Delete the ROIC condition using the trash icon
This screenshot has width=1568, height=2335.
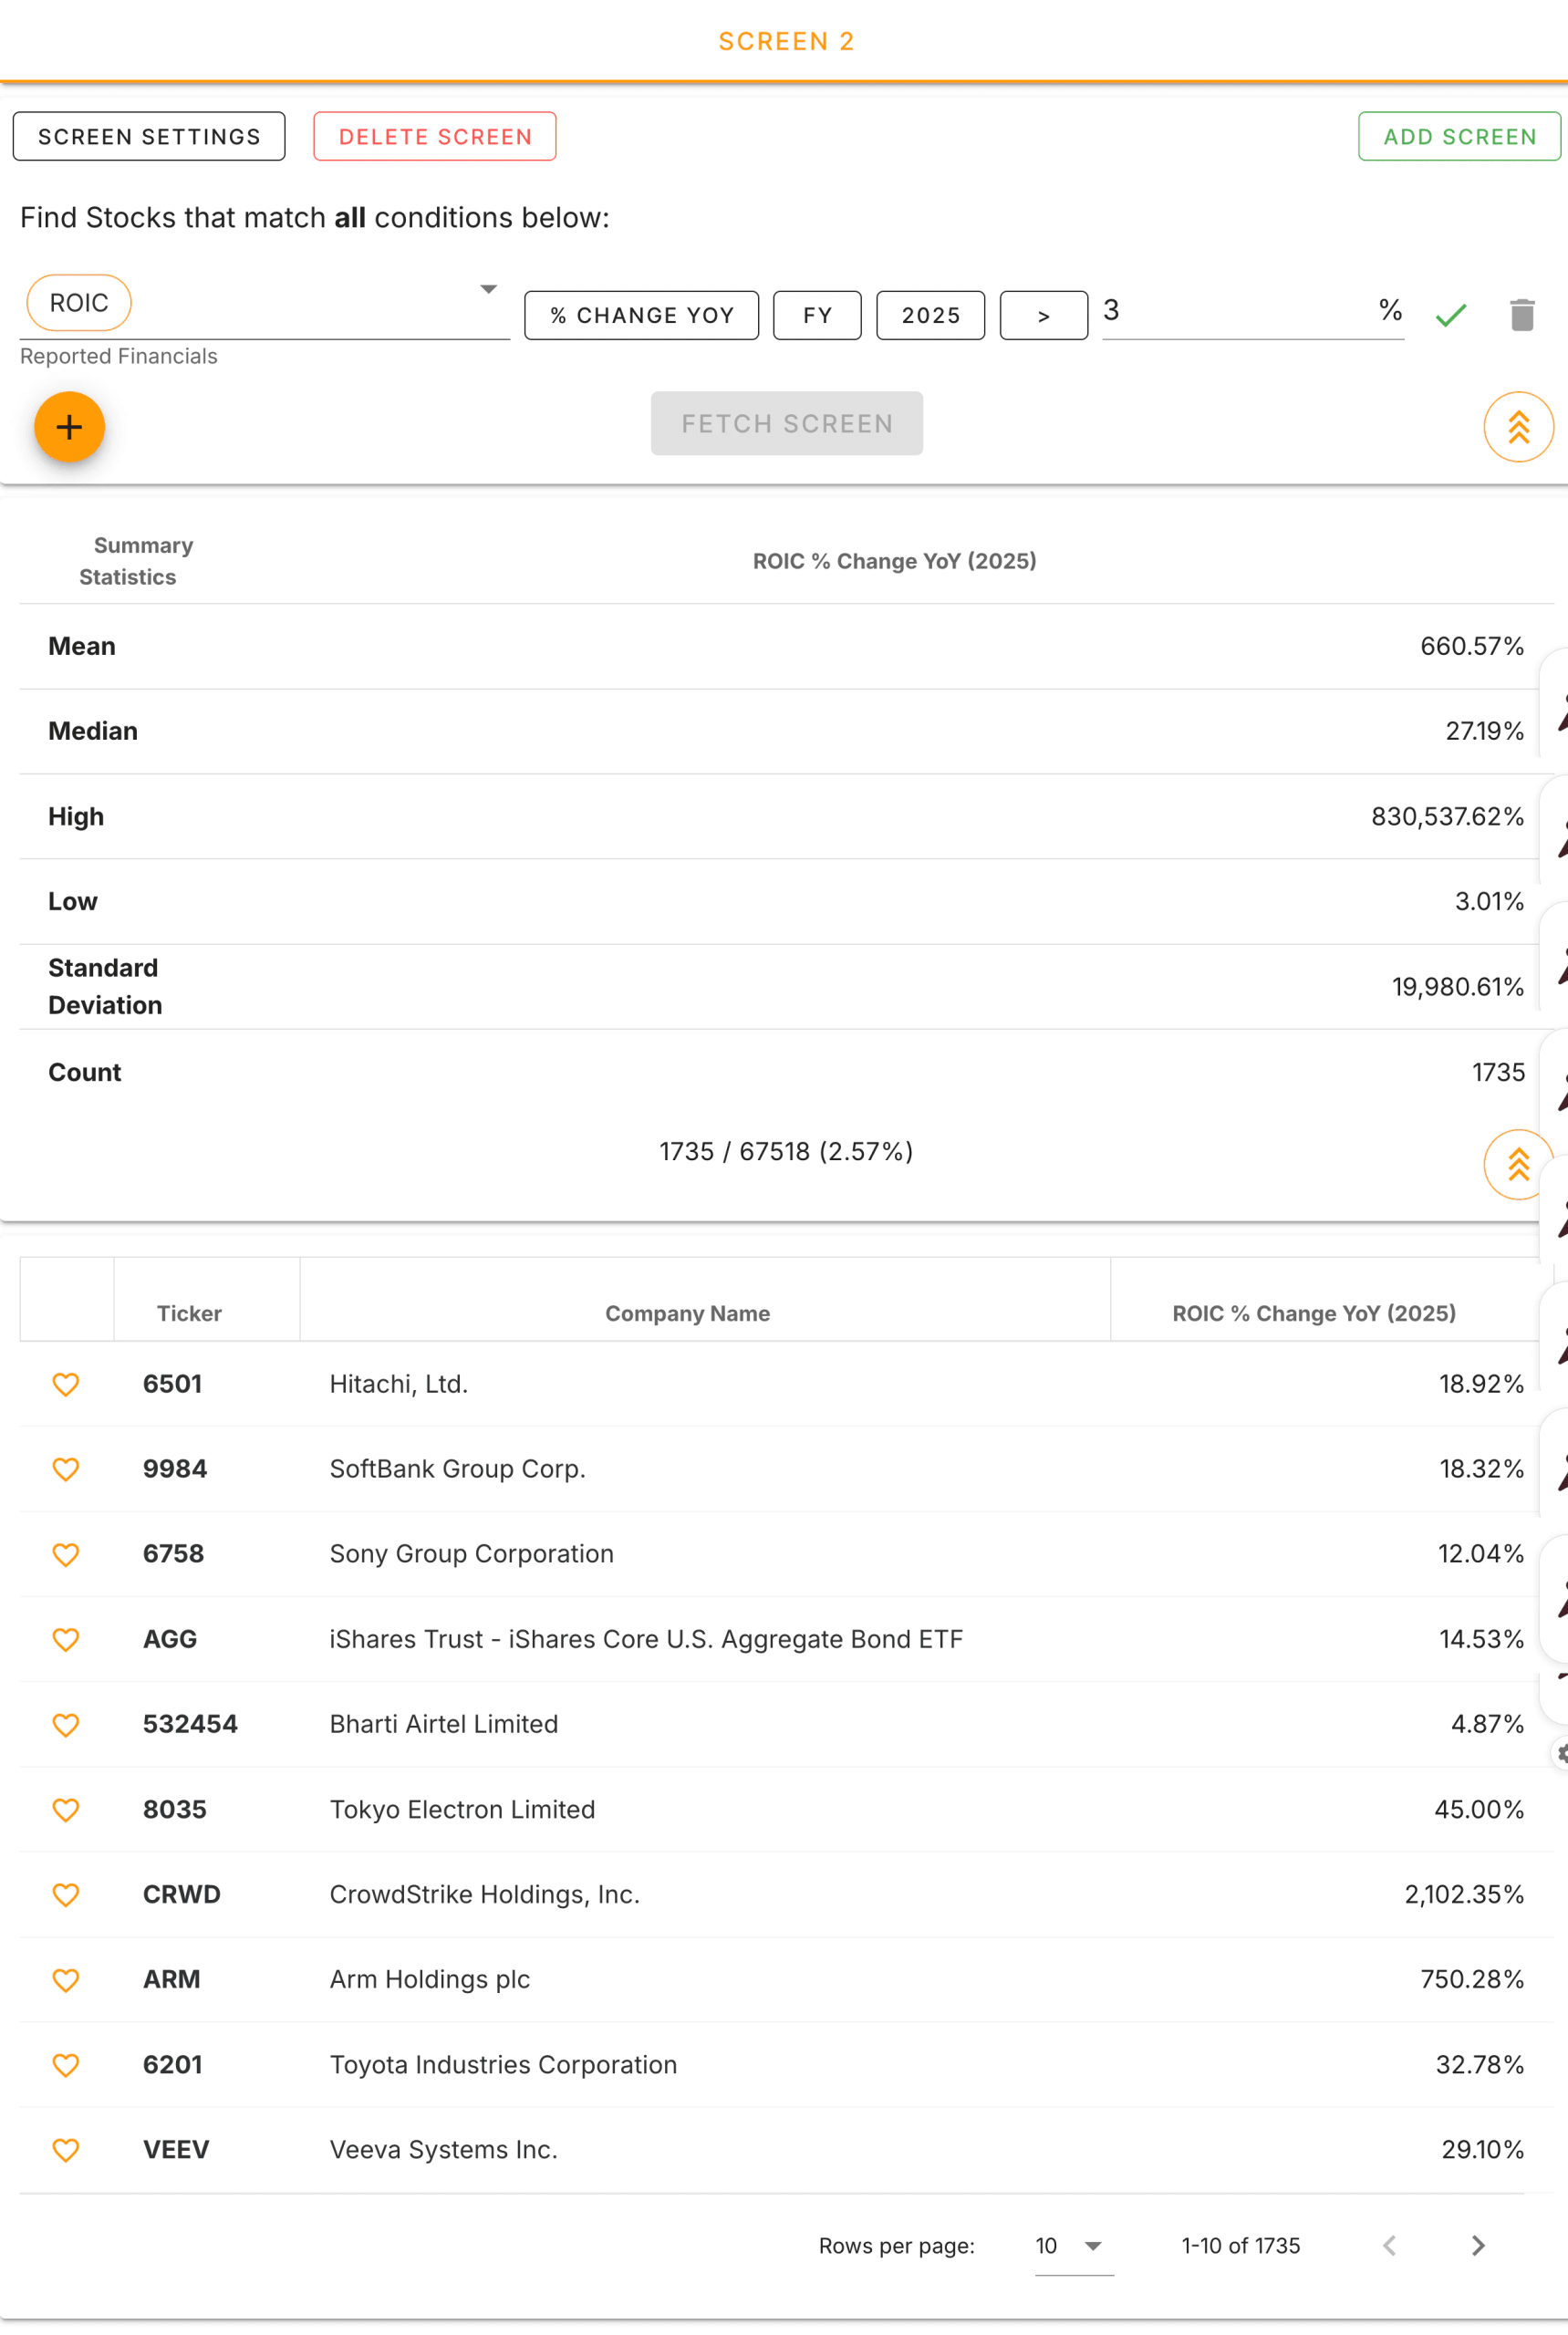point(1522,313)
